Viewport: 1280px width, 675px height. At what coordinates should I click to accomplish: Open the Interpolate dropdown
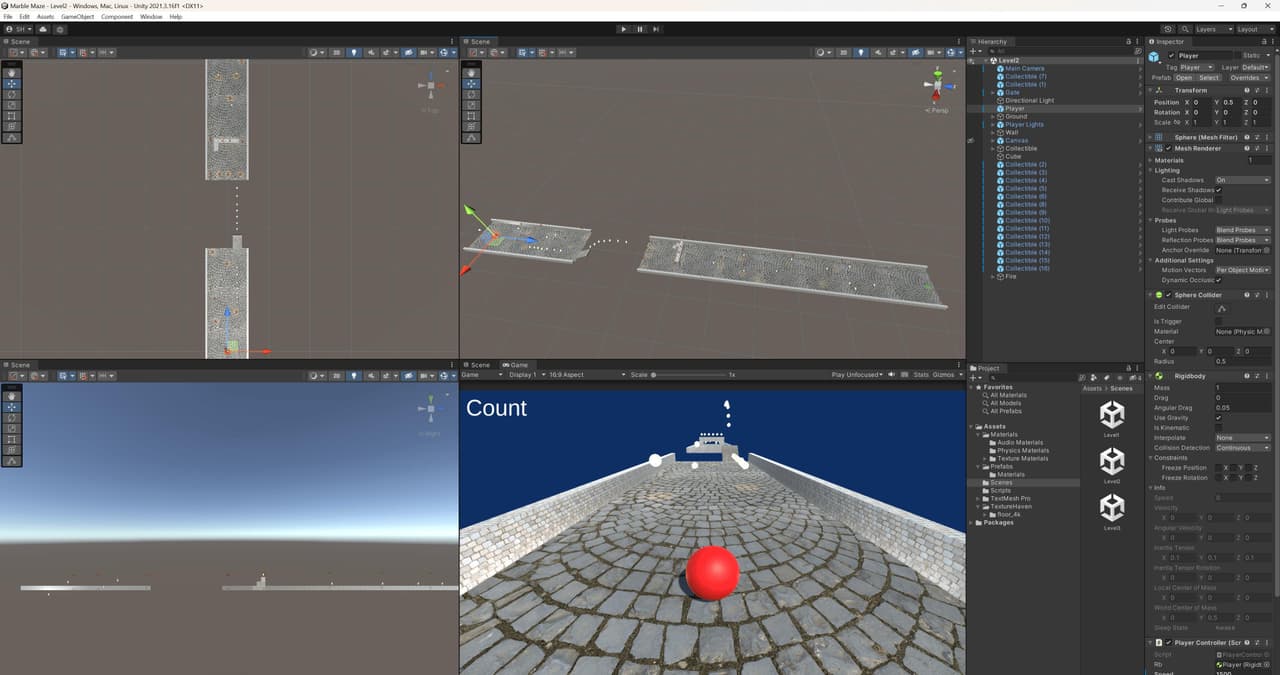click(1243, 438)
